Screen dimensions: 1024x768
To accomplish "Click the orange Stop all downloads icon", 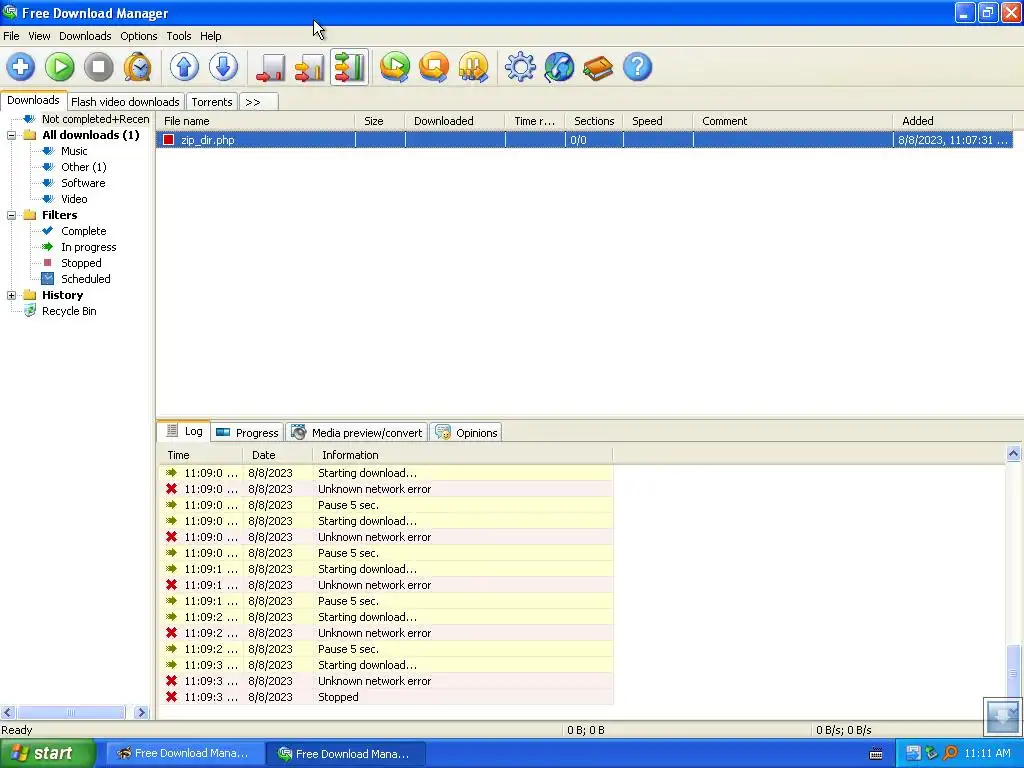I will (x=434, y=67).
